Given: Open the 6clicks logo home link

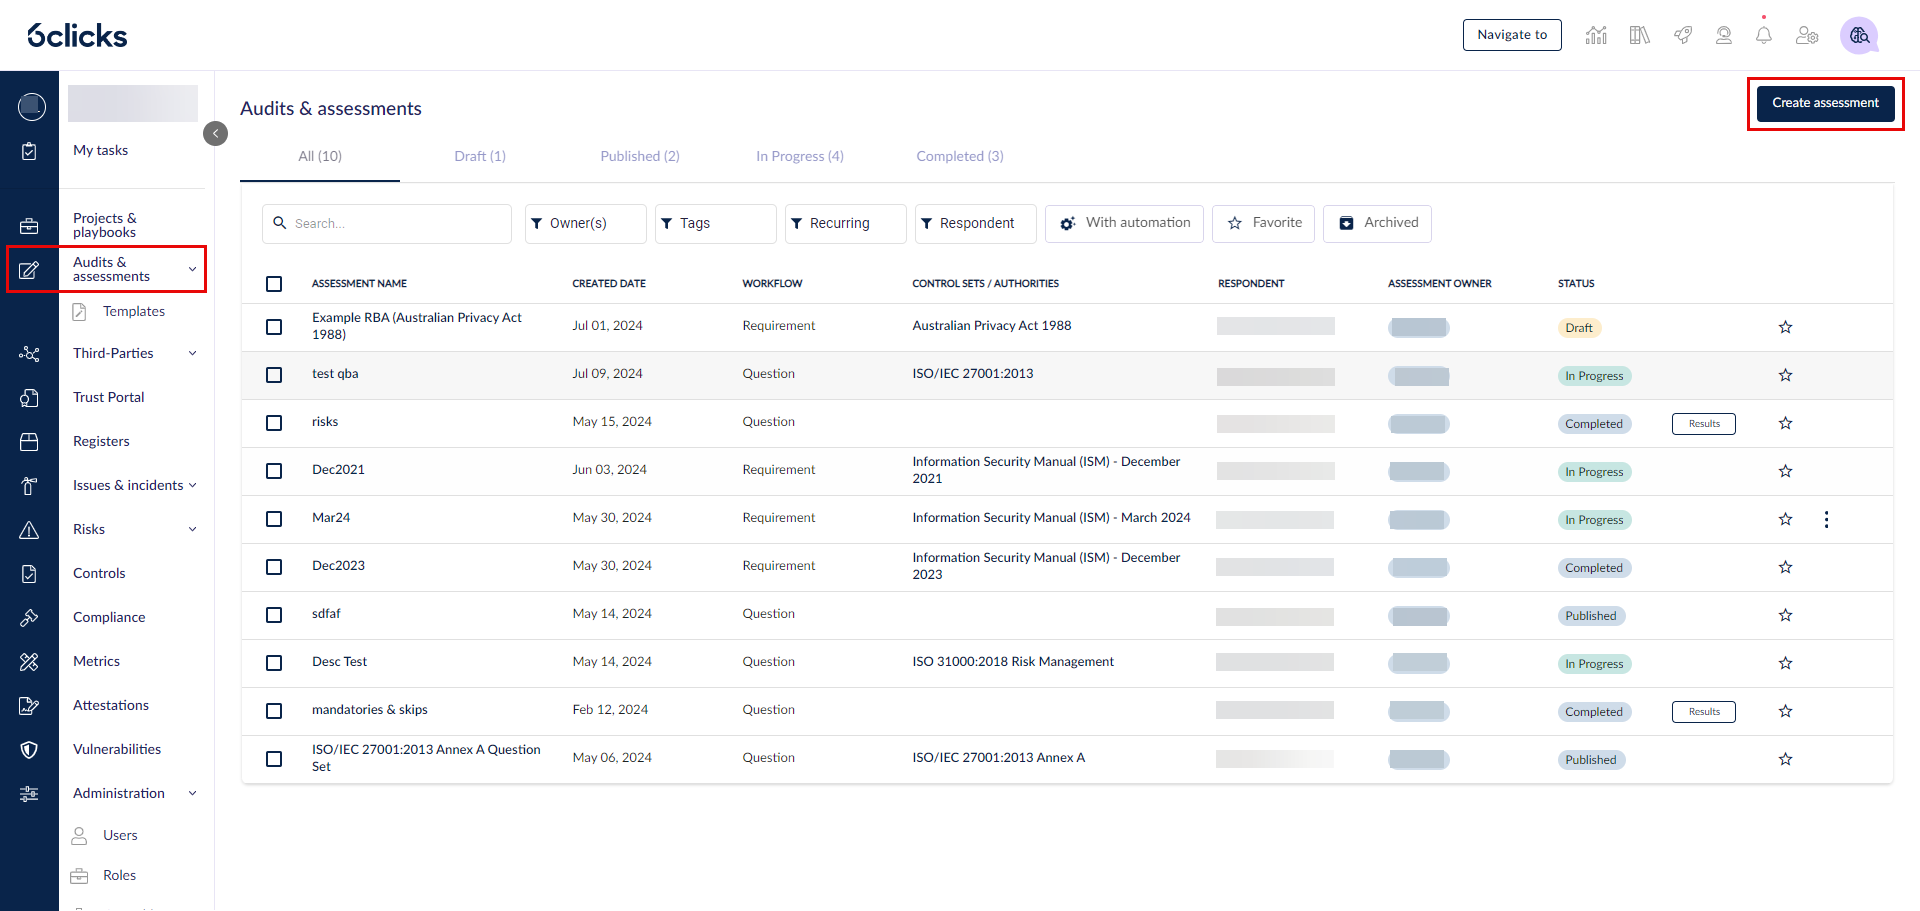Looking at the screenshot, I should click(x=77, y=36).
